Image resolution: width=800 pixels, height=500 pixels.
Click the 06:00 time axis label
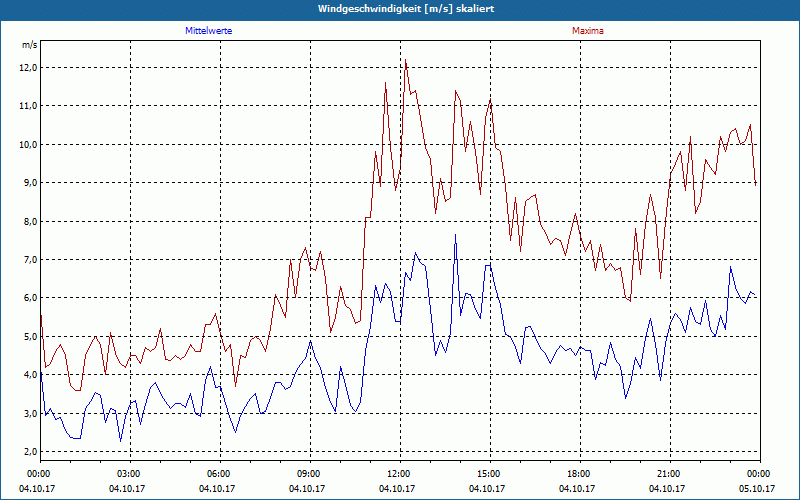[220, 474]
